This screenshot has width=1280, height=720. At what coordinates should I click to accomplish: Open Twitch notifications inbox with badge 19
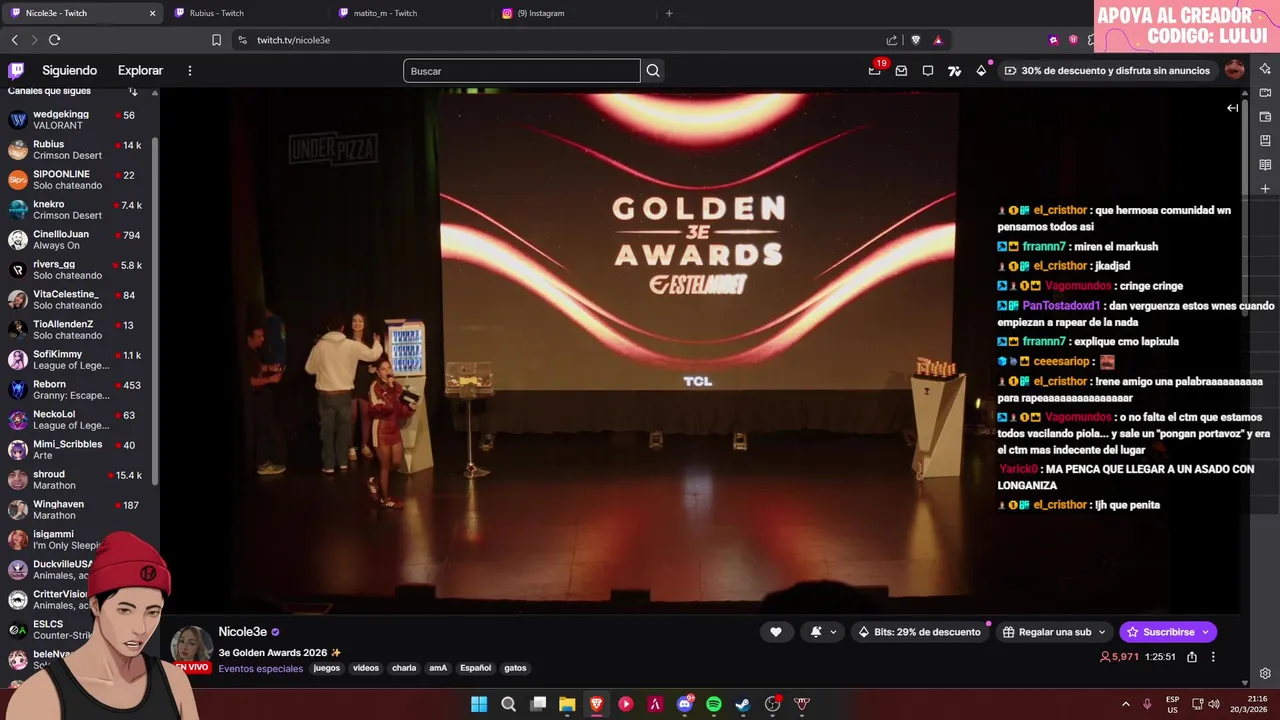click(875, 71)
